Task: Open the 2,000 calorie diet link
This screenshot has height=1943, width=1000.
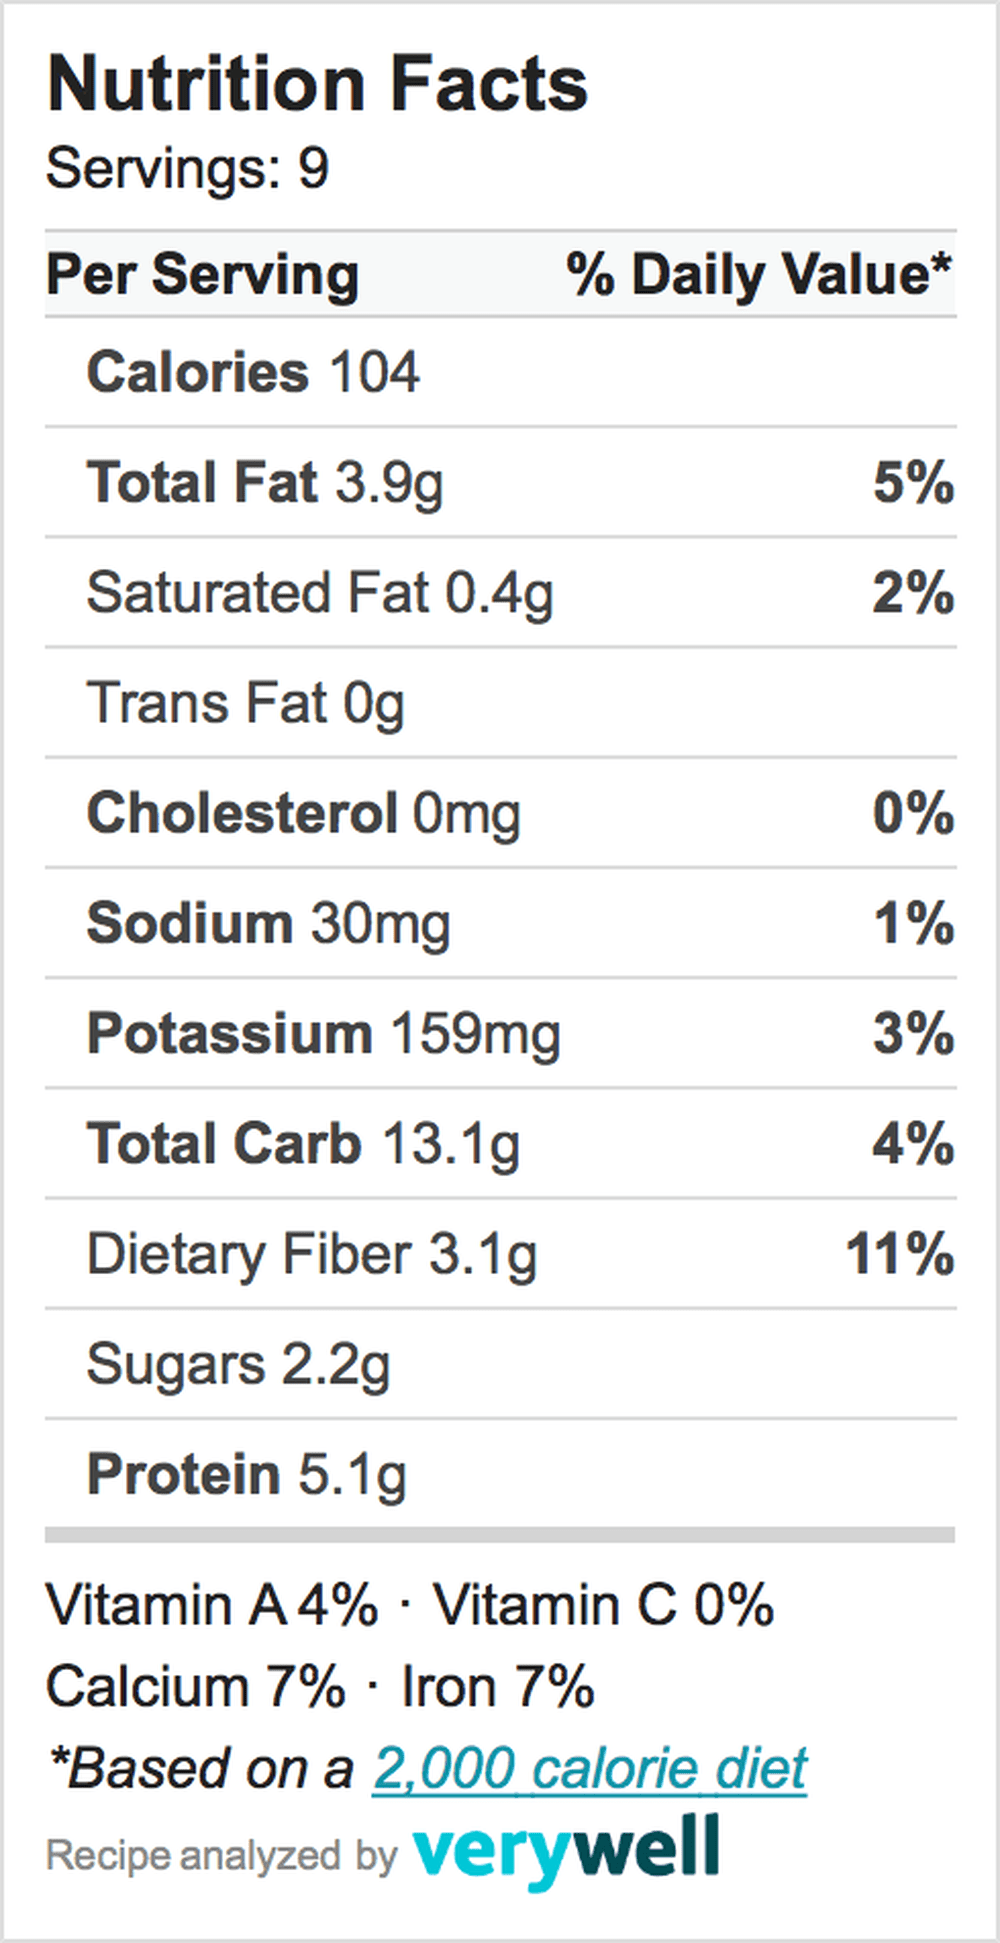Action: (x=590, y=1769)
